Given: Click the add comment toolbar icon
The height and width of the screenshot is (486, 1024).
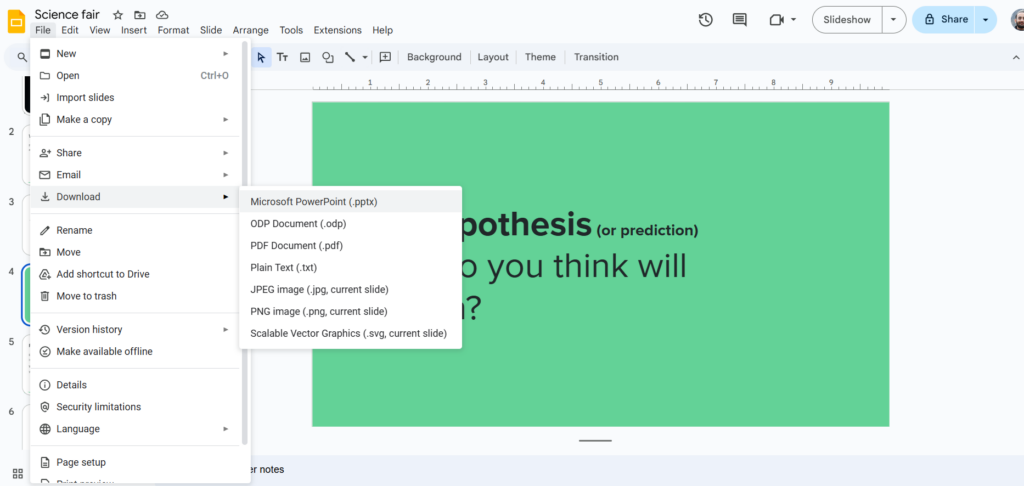Looking at the screenshot, I should click(x=385, y=57).
